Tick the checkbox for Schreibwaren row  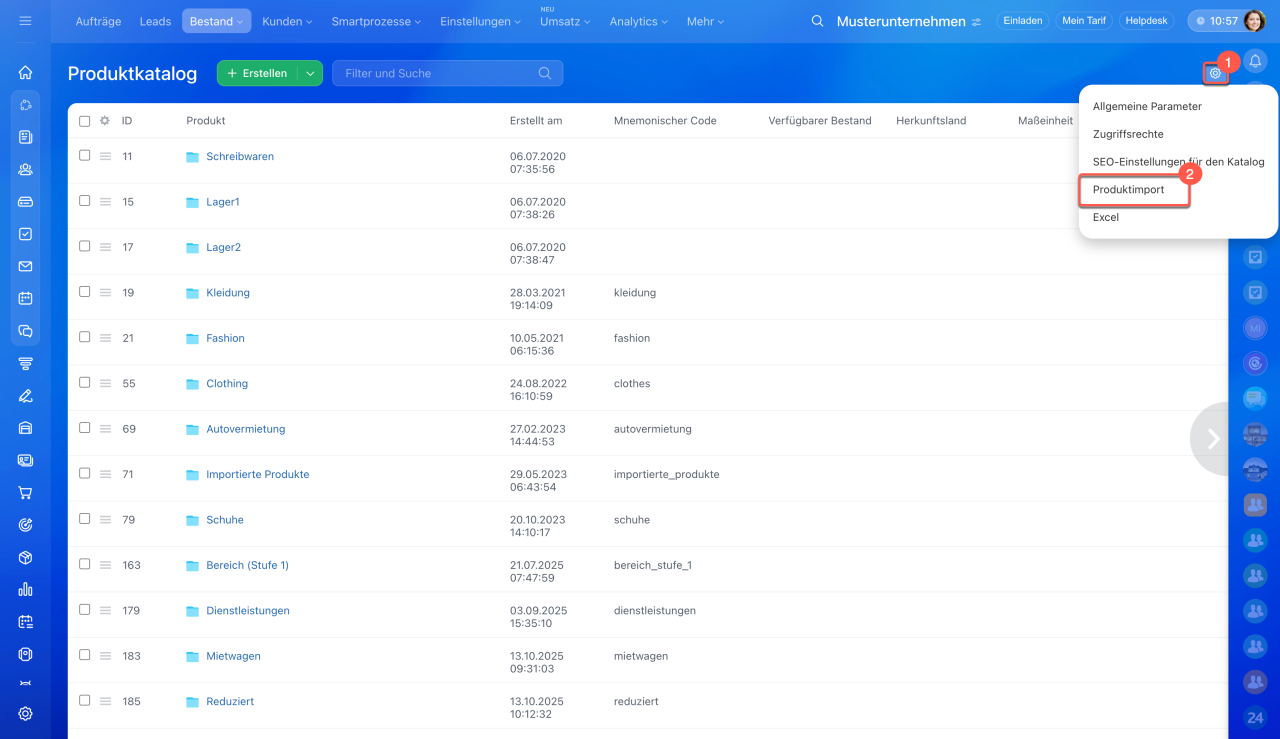click(85, 156)
